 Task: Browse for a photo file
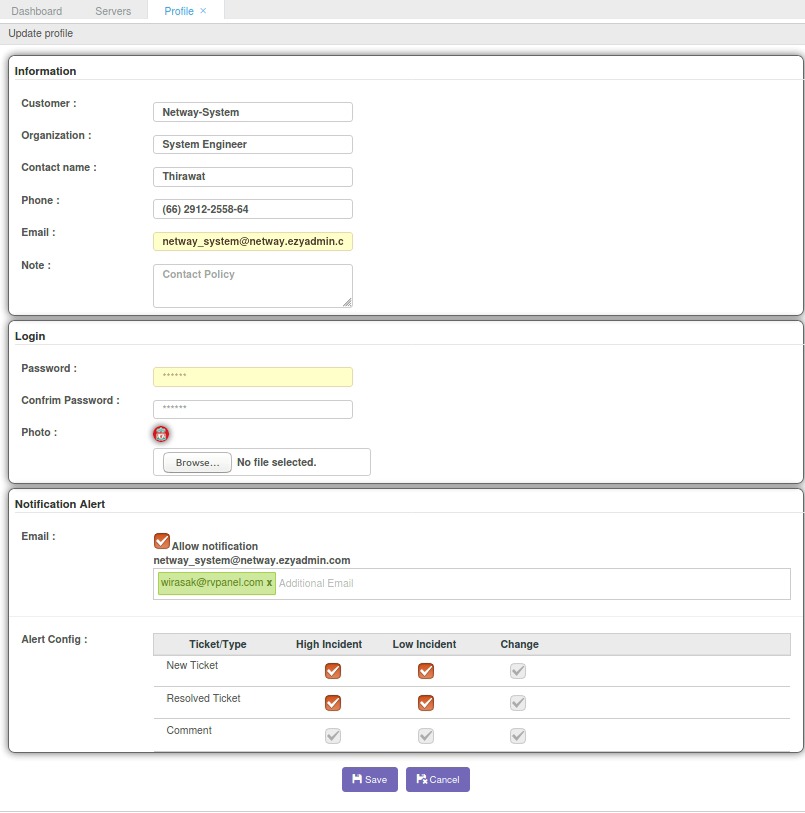pos(197,463)
